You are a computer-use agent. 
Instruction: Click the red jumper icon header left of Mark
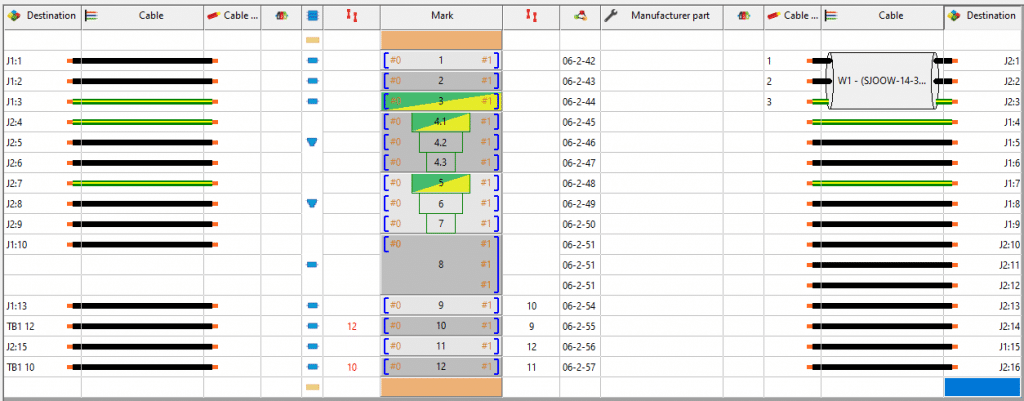tap(351, 16)
